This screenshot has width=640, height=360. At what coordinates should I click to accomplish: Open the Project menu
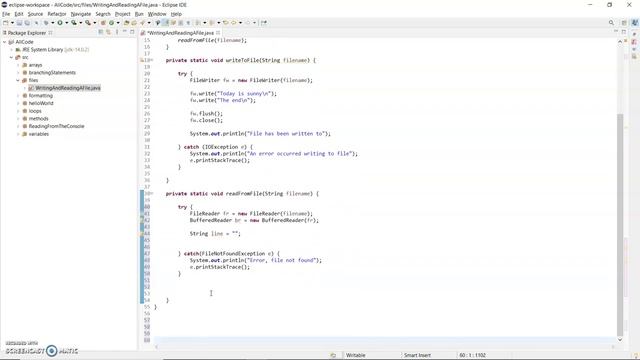122,14
